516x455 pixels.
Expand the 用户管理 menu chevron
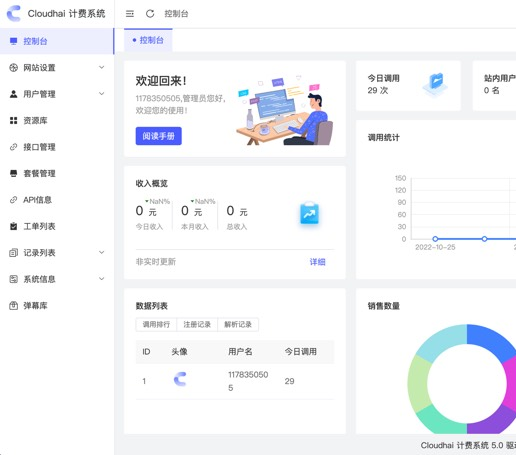(102, 94)
